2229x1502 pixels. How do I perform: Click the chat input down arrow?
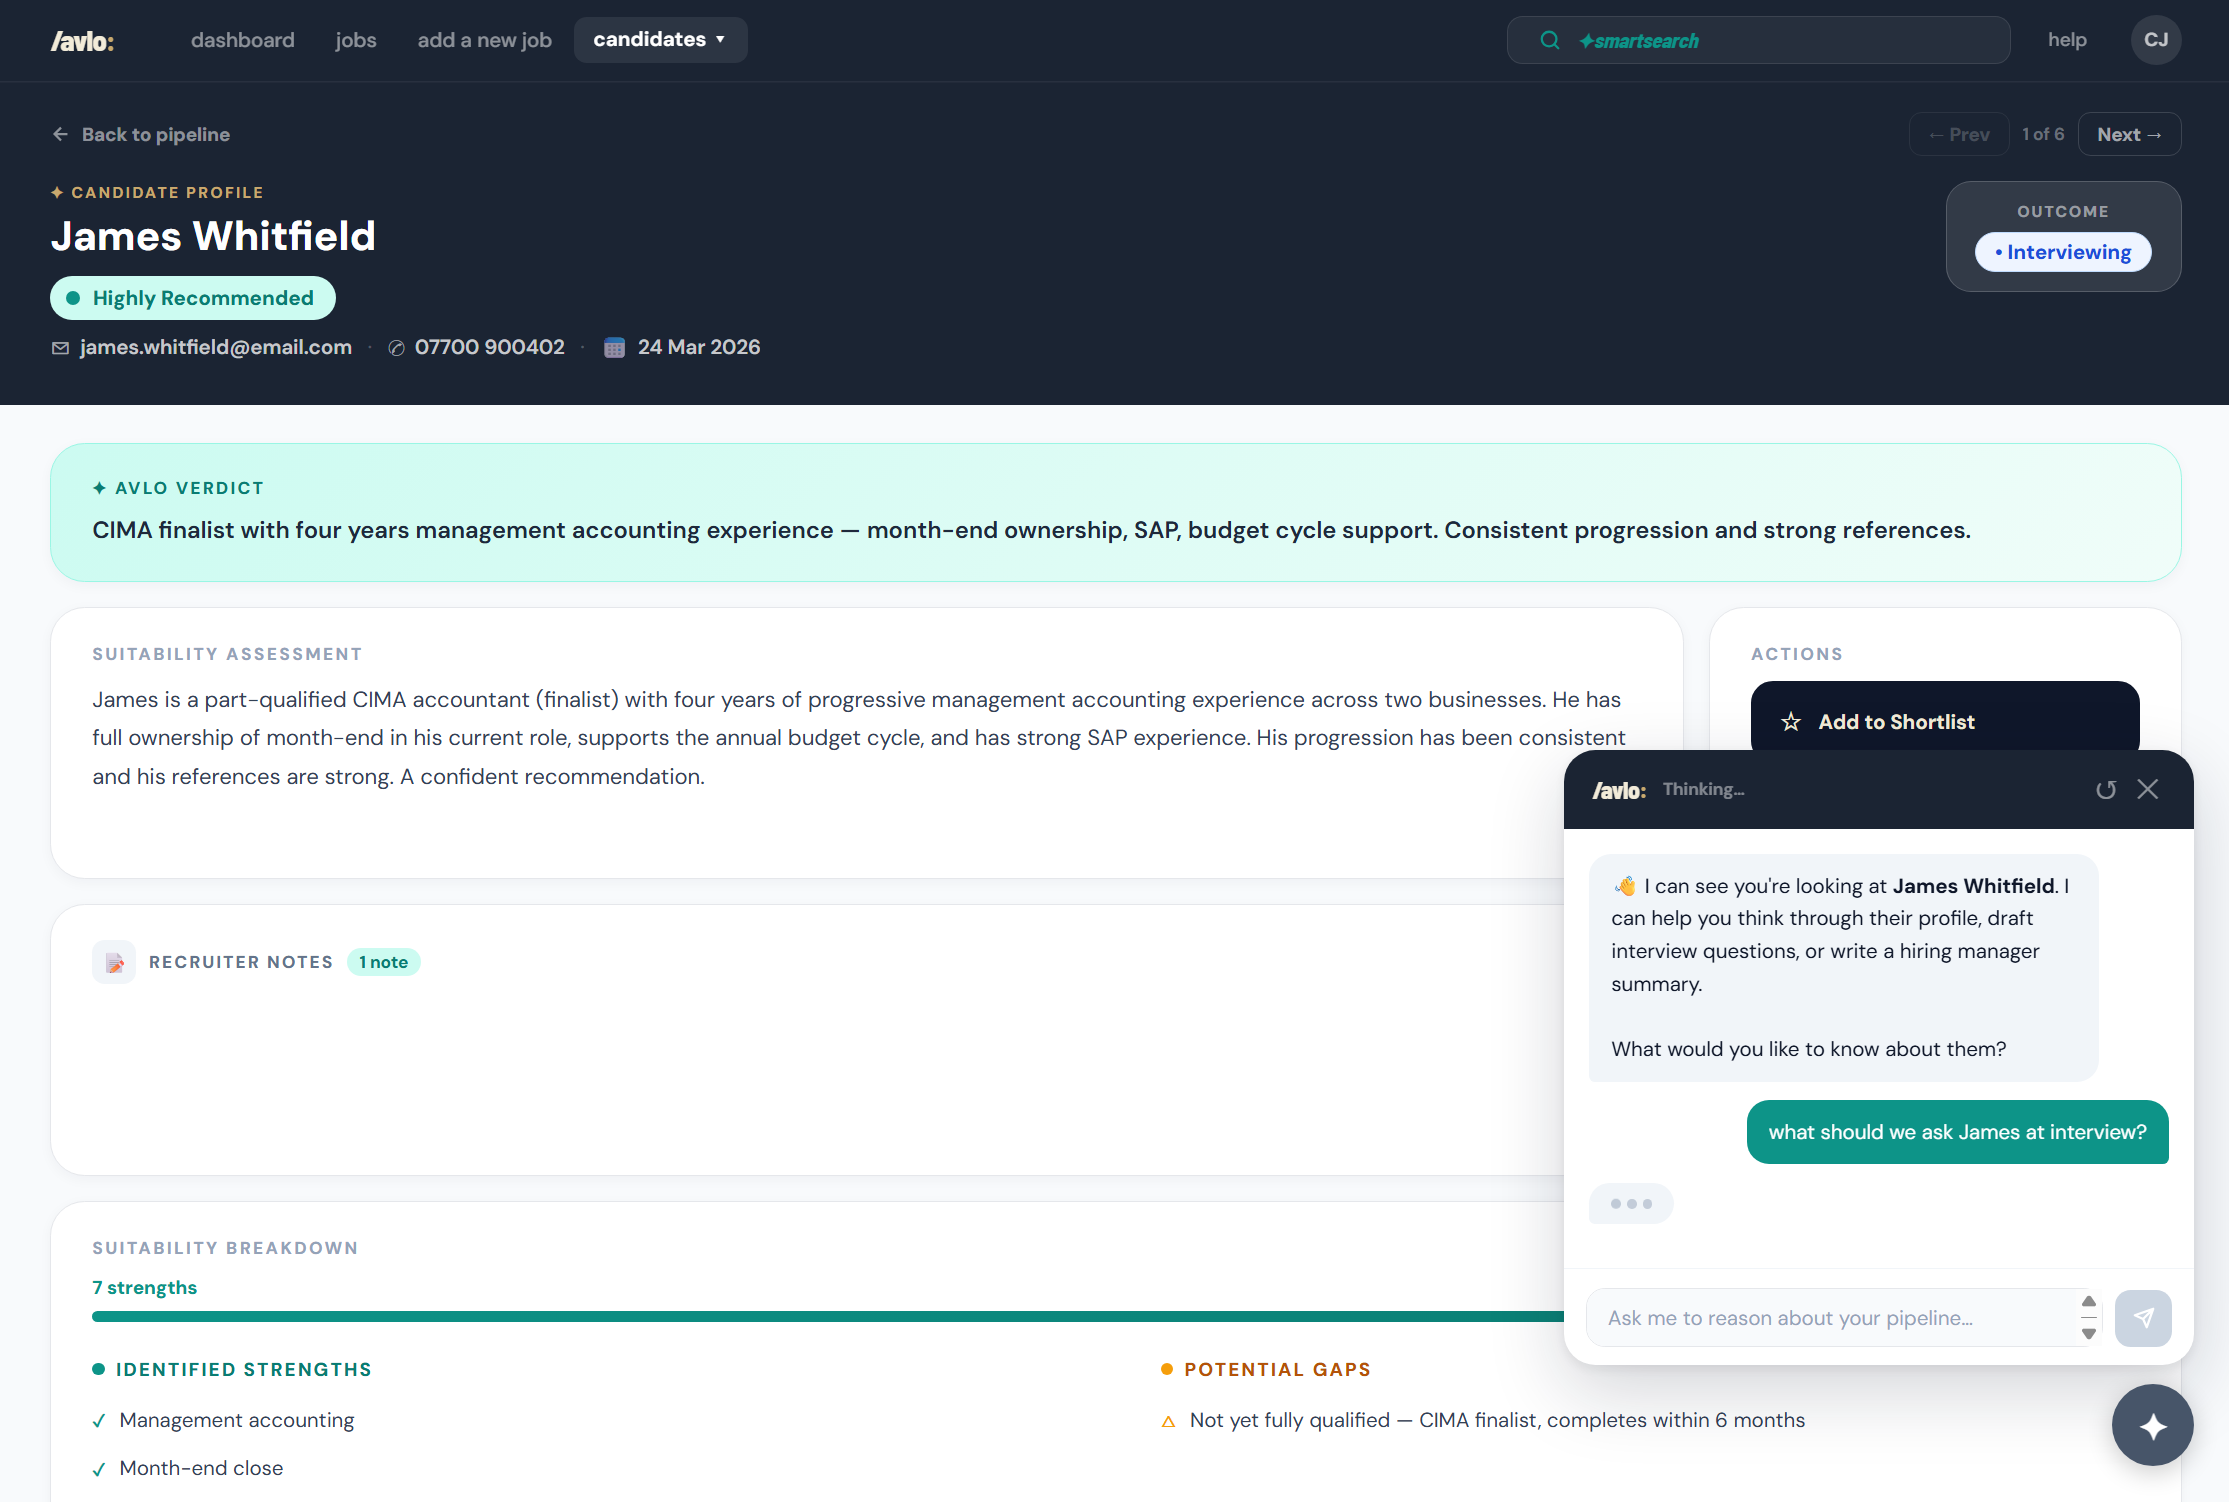pos(2089,1334)
